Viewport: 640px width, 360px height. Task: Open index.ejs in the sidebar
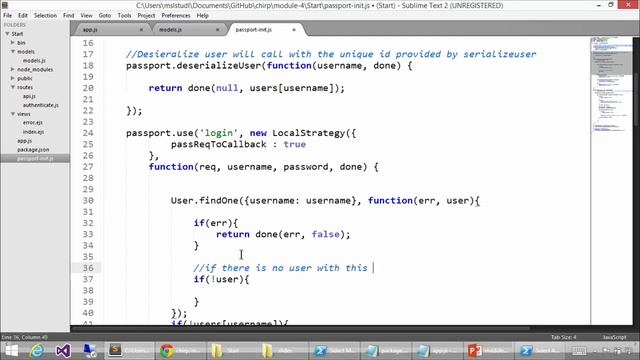33,132
